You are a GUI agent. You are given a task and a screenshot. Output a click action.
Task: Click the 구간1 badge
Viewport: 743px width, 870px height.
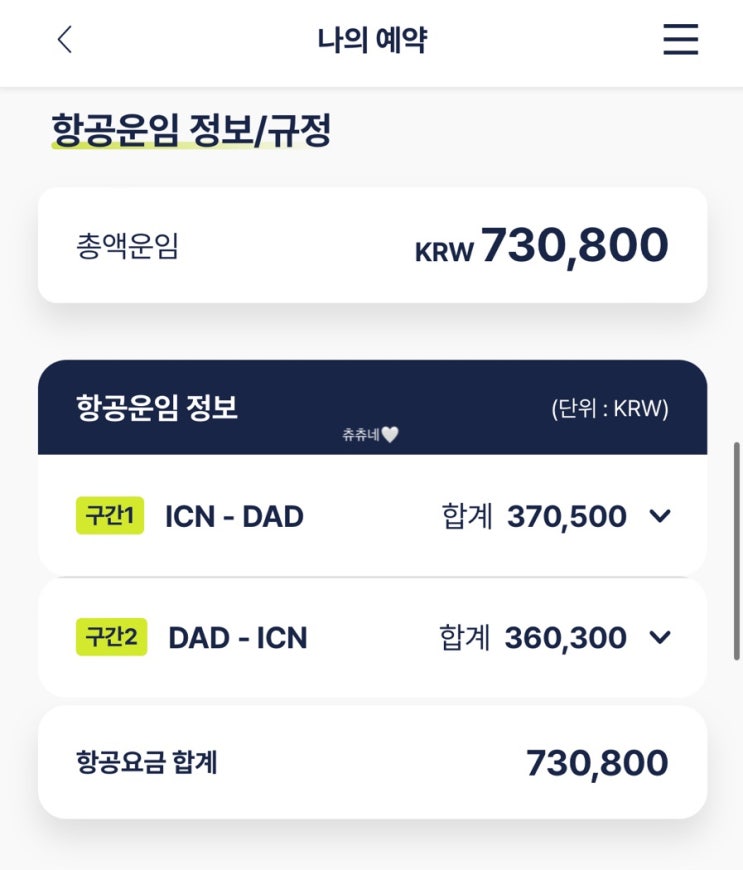click(110, 516)
